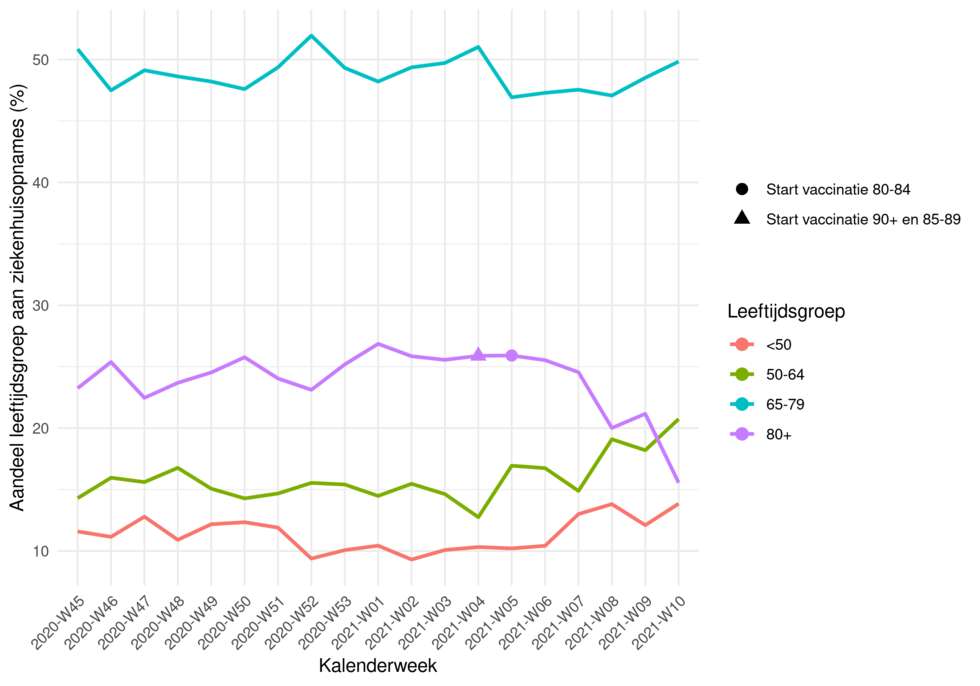
Task: Click the 2020-W52 x-axis label
Action: click(x=291, y=620)
